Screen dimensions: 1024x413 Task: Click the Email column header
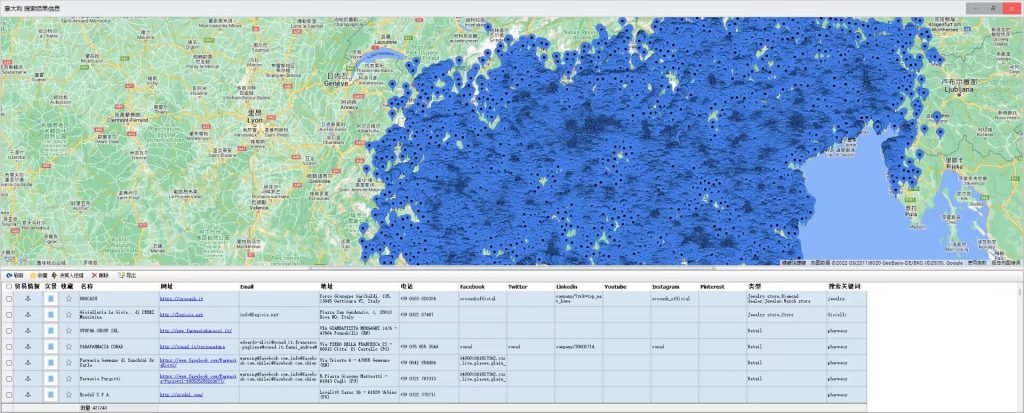[x=248, y=287]
